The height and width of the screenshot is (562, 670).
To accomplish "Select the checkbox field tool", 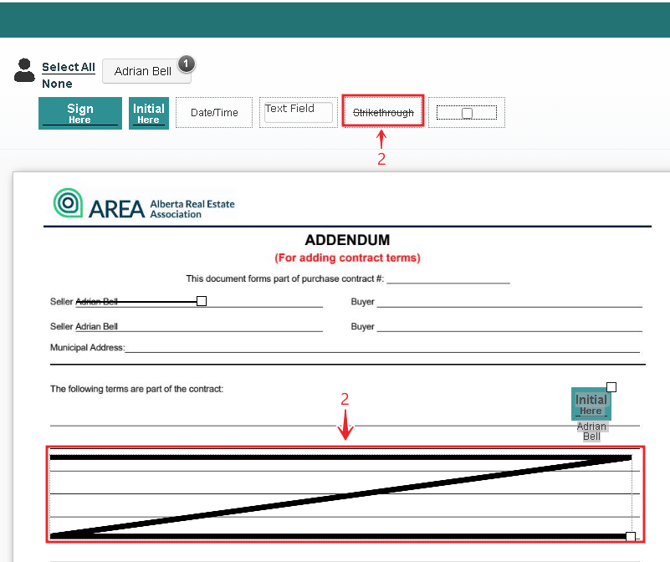I will (x=467, y=113).
